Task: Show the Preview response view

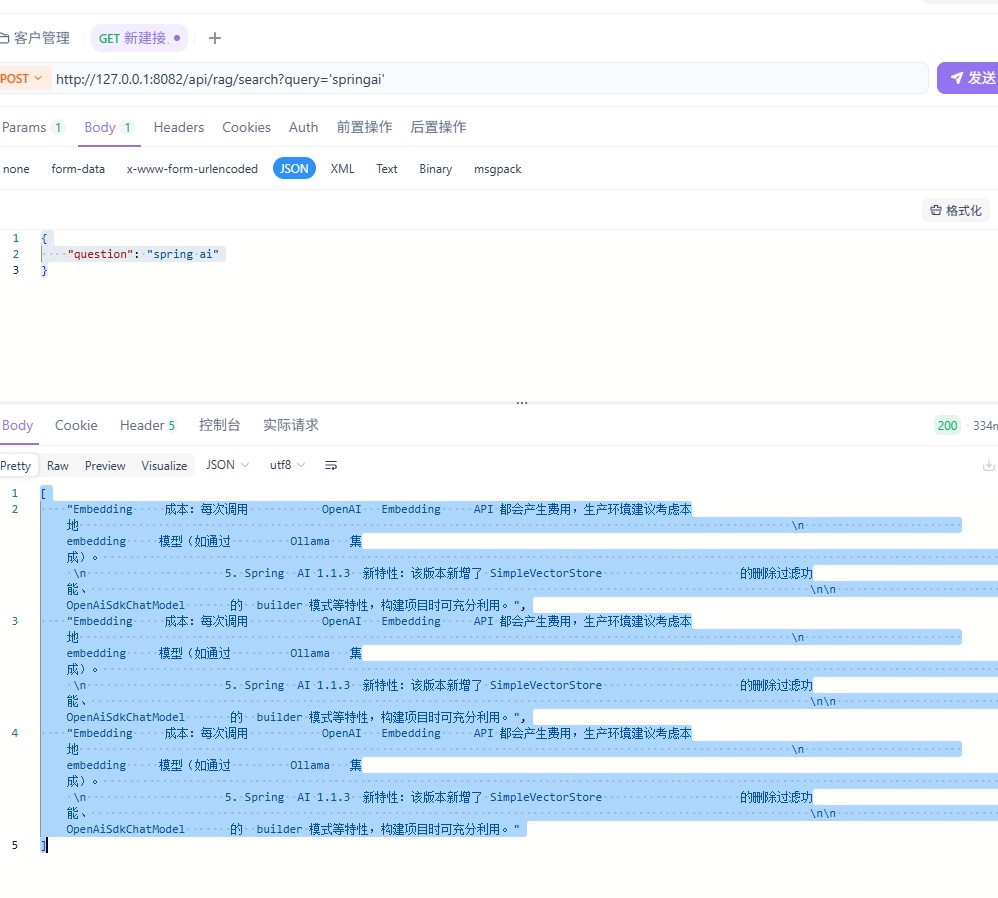Action: (x=105, y=465)
